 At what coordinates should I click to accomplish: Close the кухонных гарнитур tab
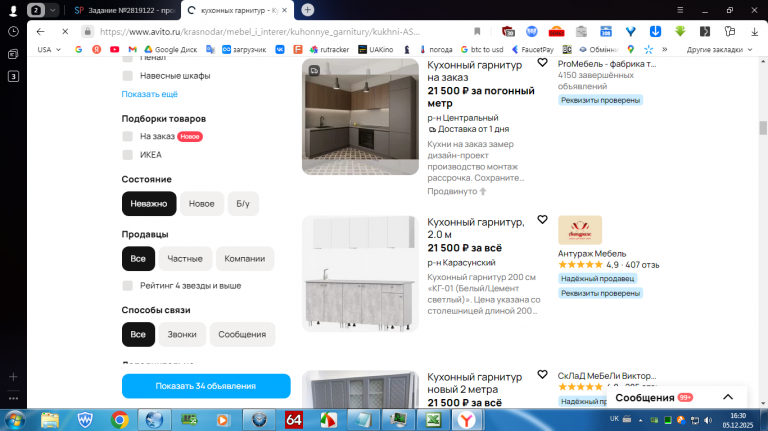(x=285, y=10)
